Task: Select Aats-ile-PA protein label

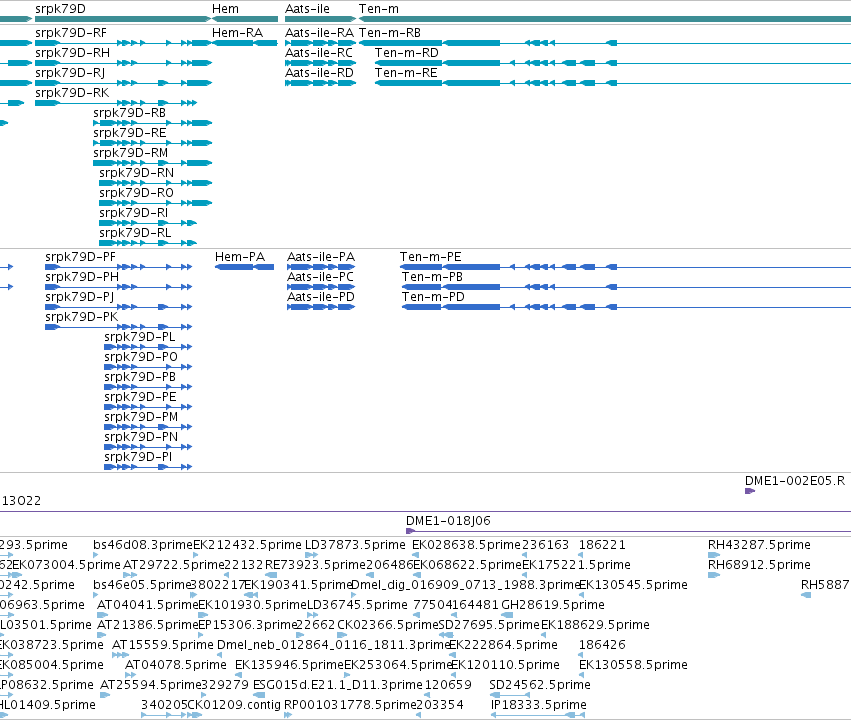Action: (x=321, y=257)
